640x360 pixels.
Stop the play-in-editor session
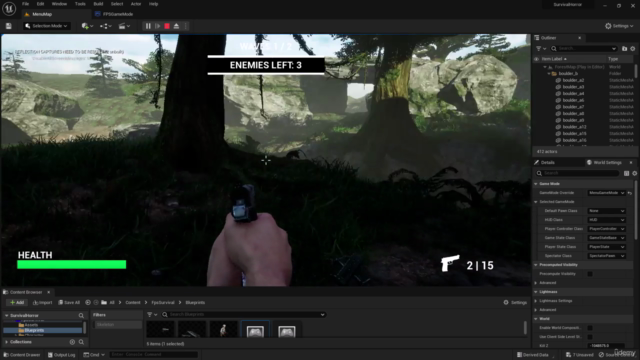(x=167, y=26)
